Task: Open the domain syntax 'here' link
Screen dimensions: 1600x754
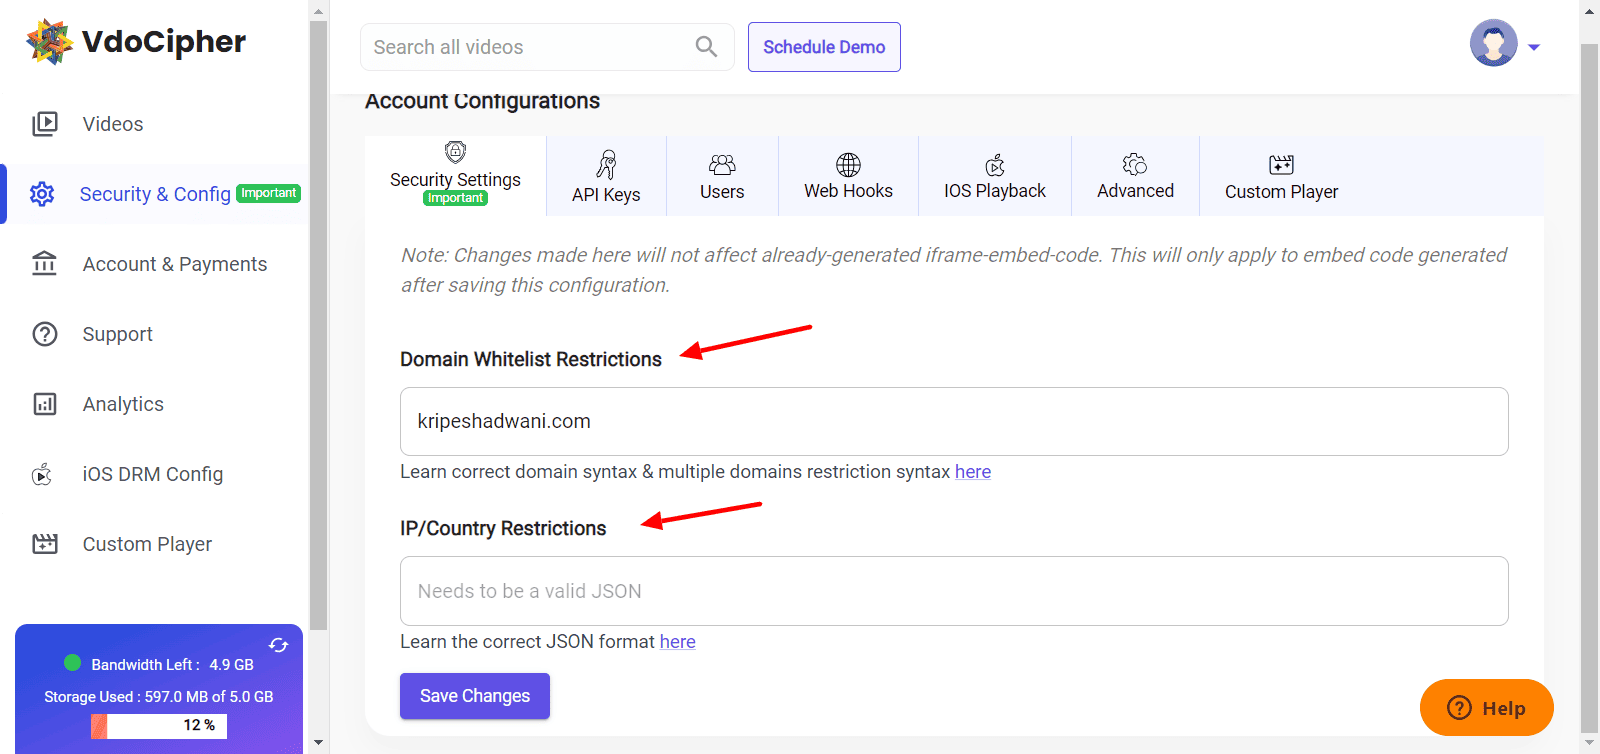Action: point(972,472)
